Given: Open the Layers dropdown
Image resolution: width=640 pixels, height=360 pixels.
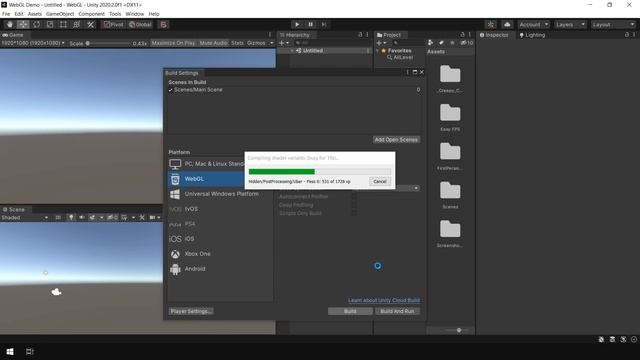Looking at the screenshot, I should point(570,24).
